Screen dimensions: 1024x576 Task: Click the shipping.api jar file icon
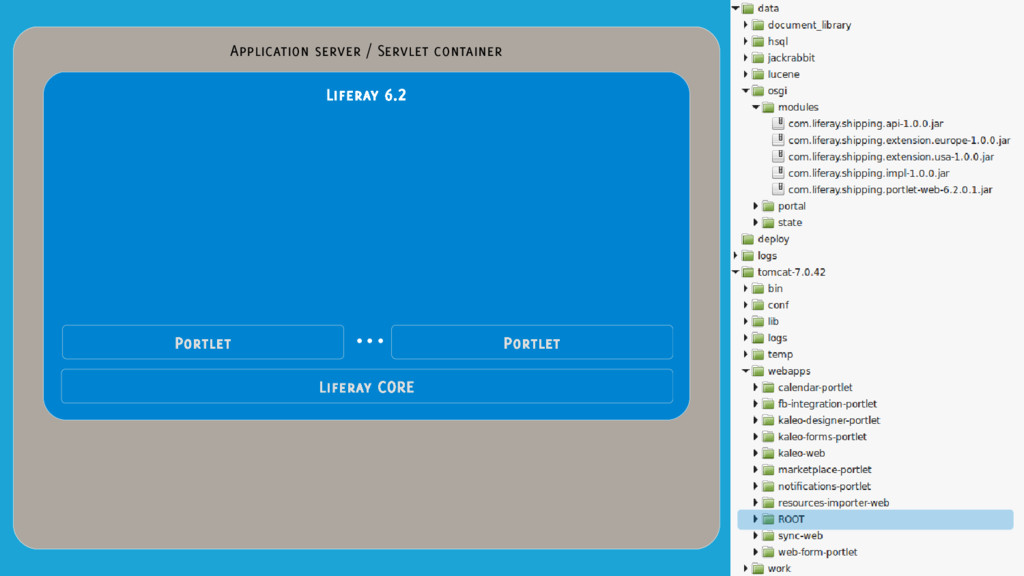(x=778, y=123)
